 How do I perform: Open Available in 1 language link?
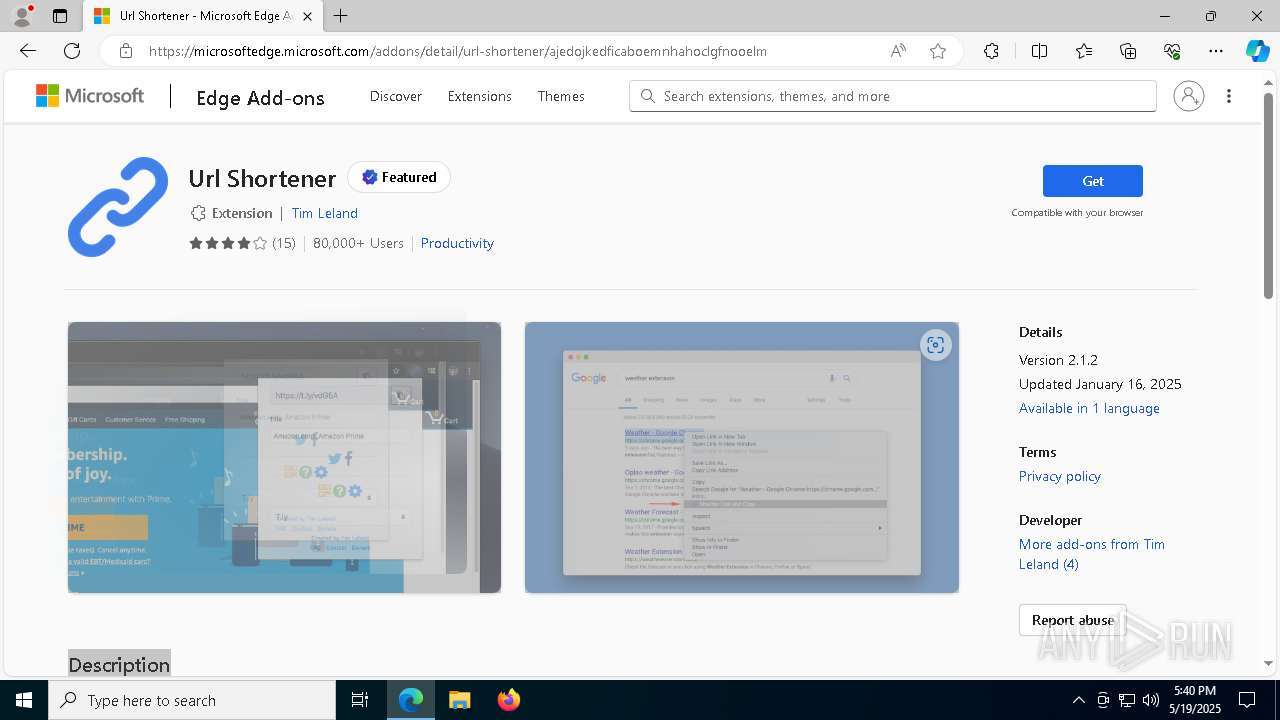click(1089, 408)
